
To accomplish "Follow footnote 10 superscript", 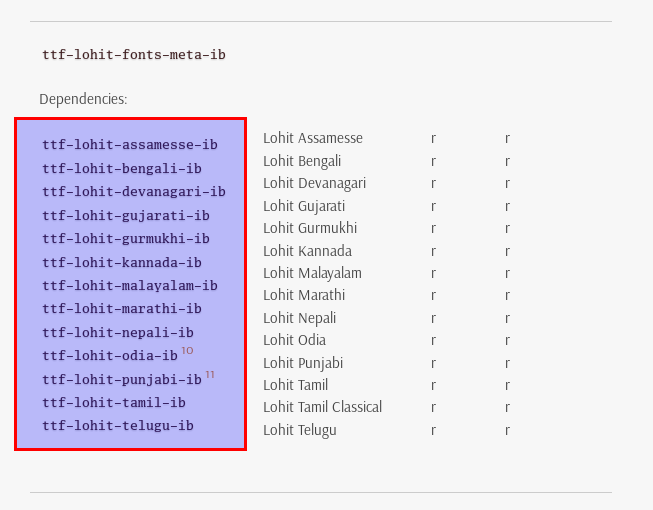I will click(x=187, y=351).
